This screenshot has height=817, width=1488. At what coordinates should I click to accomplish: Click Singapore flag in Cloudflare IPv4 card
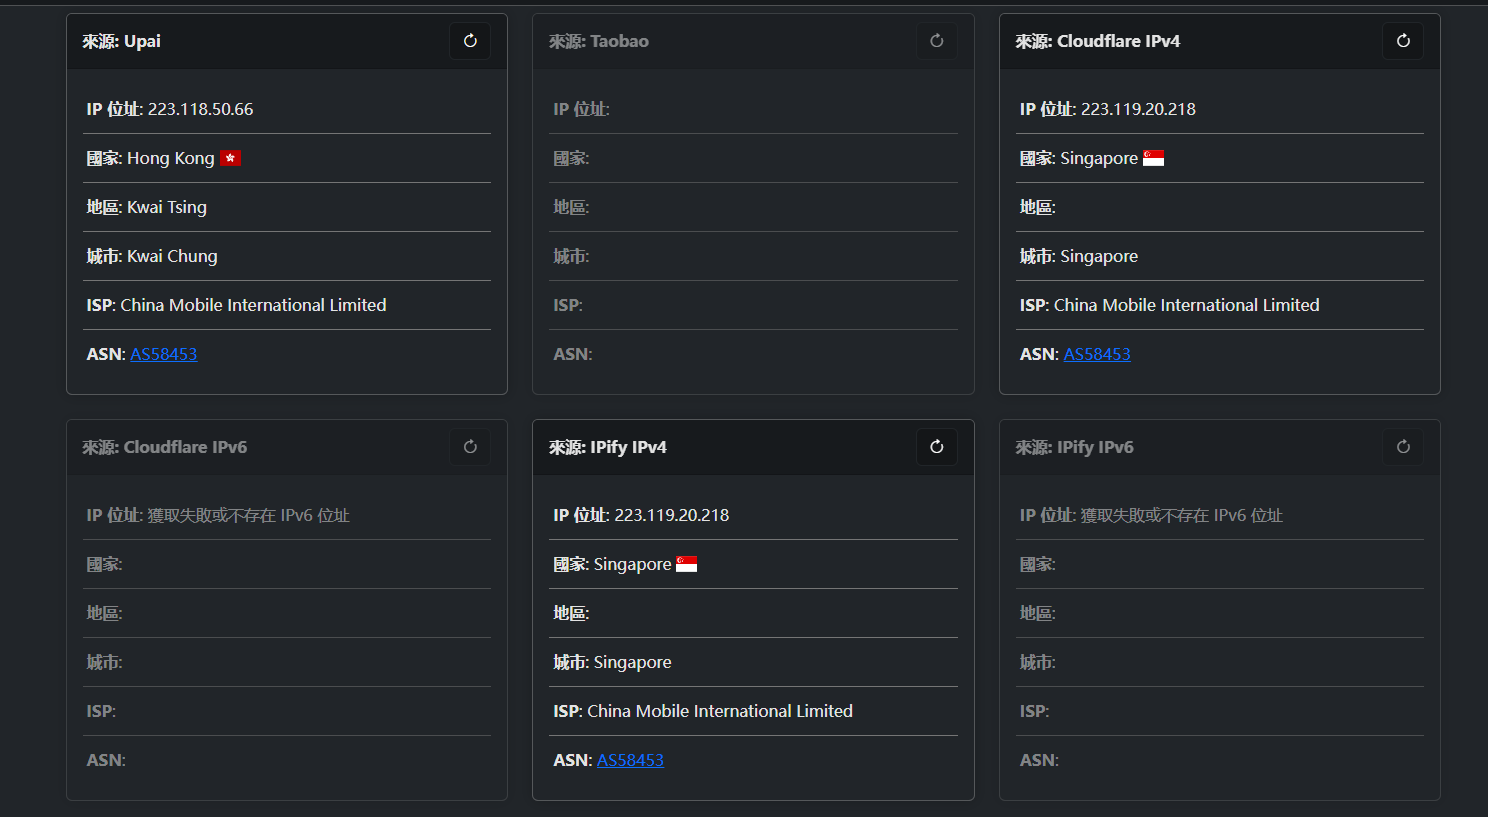[1153, 158]
